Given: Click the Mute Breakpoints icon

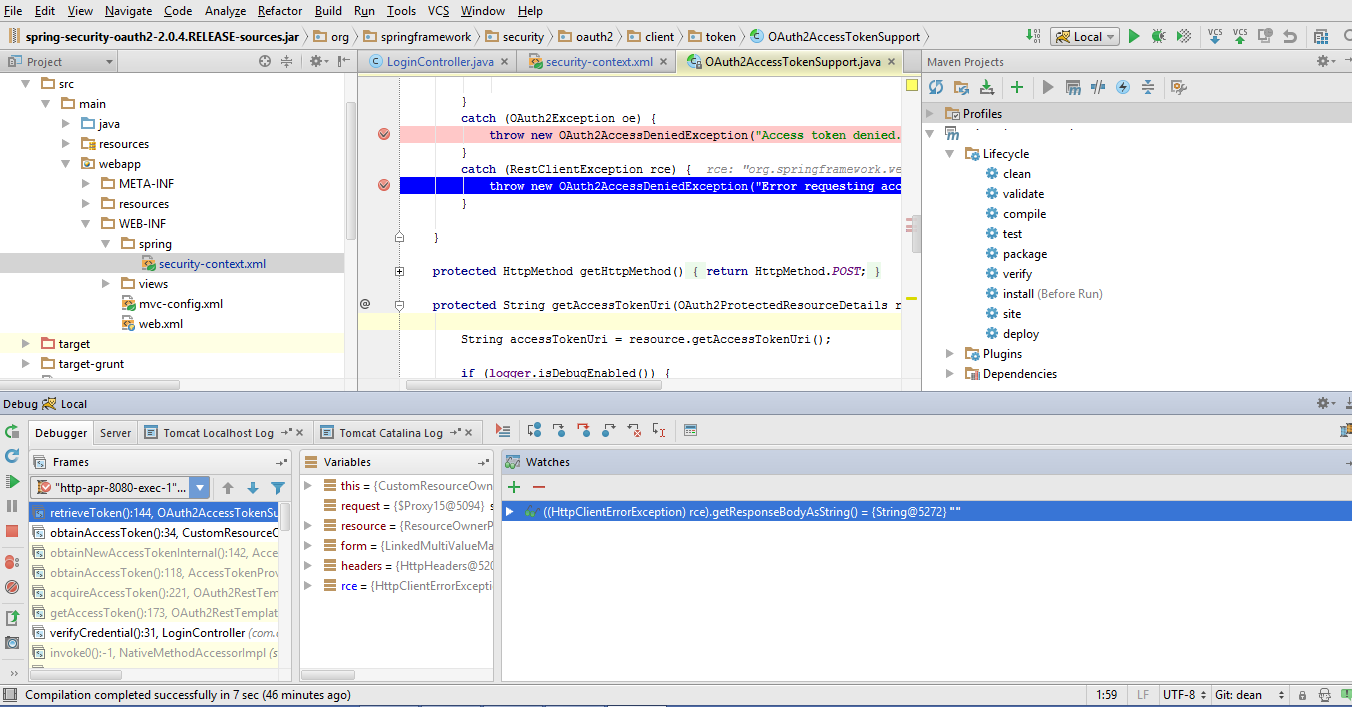Looking at the screenshot, I should [x=12, y=587].
